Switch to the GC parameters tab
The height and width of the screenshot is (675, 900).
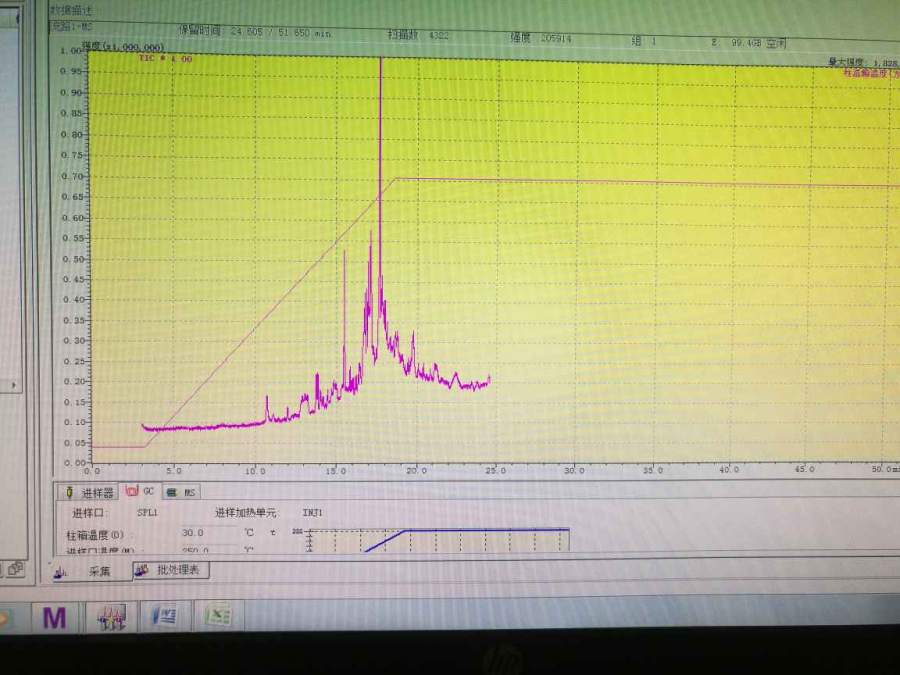[x=141, y=491]
